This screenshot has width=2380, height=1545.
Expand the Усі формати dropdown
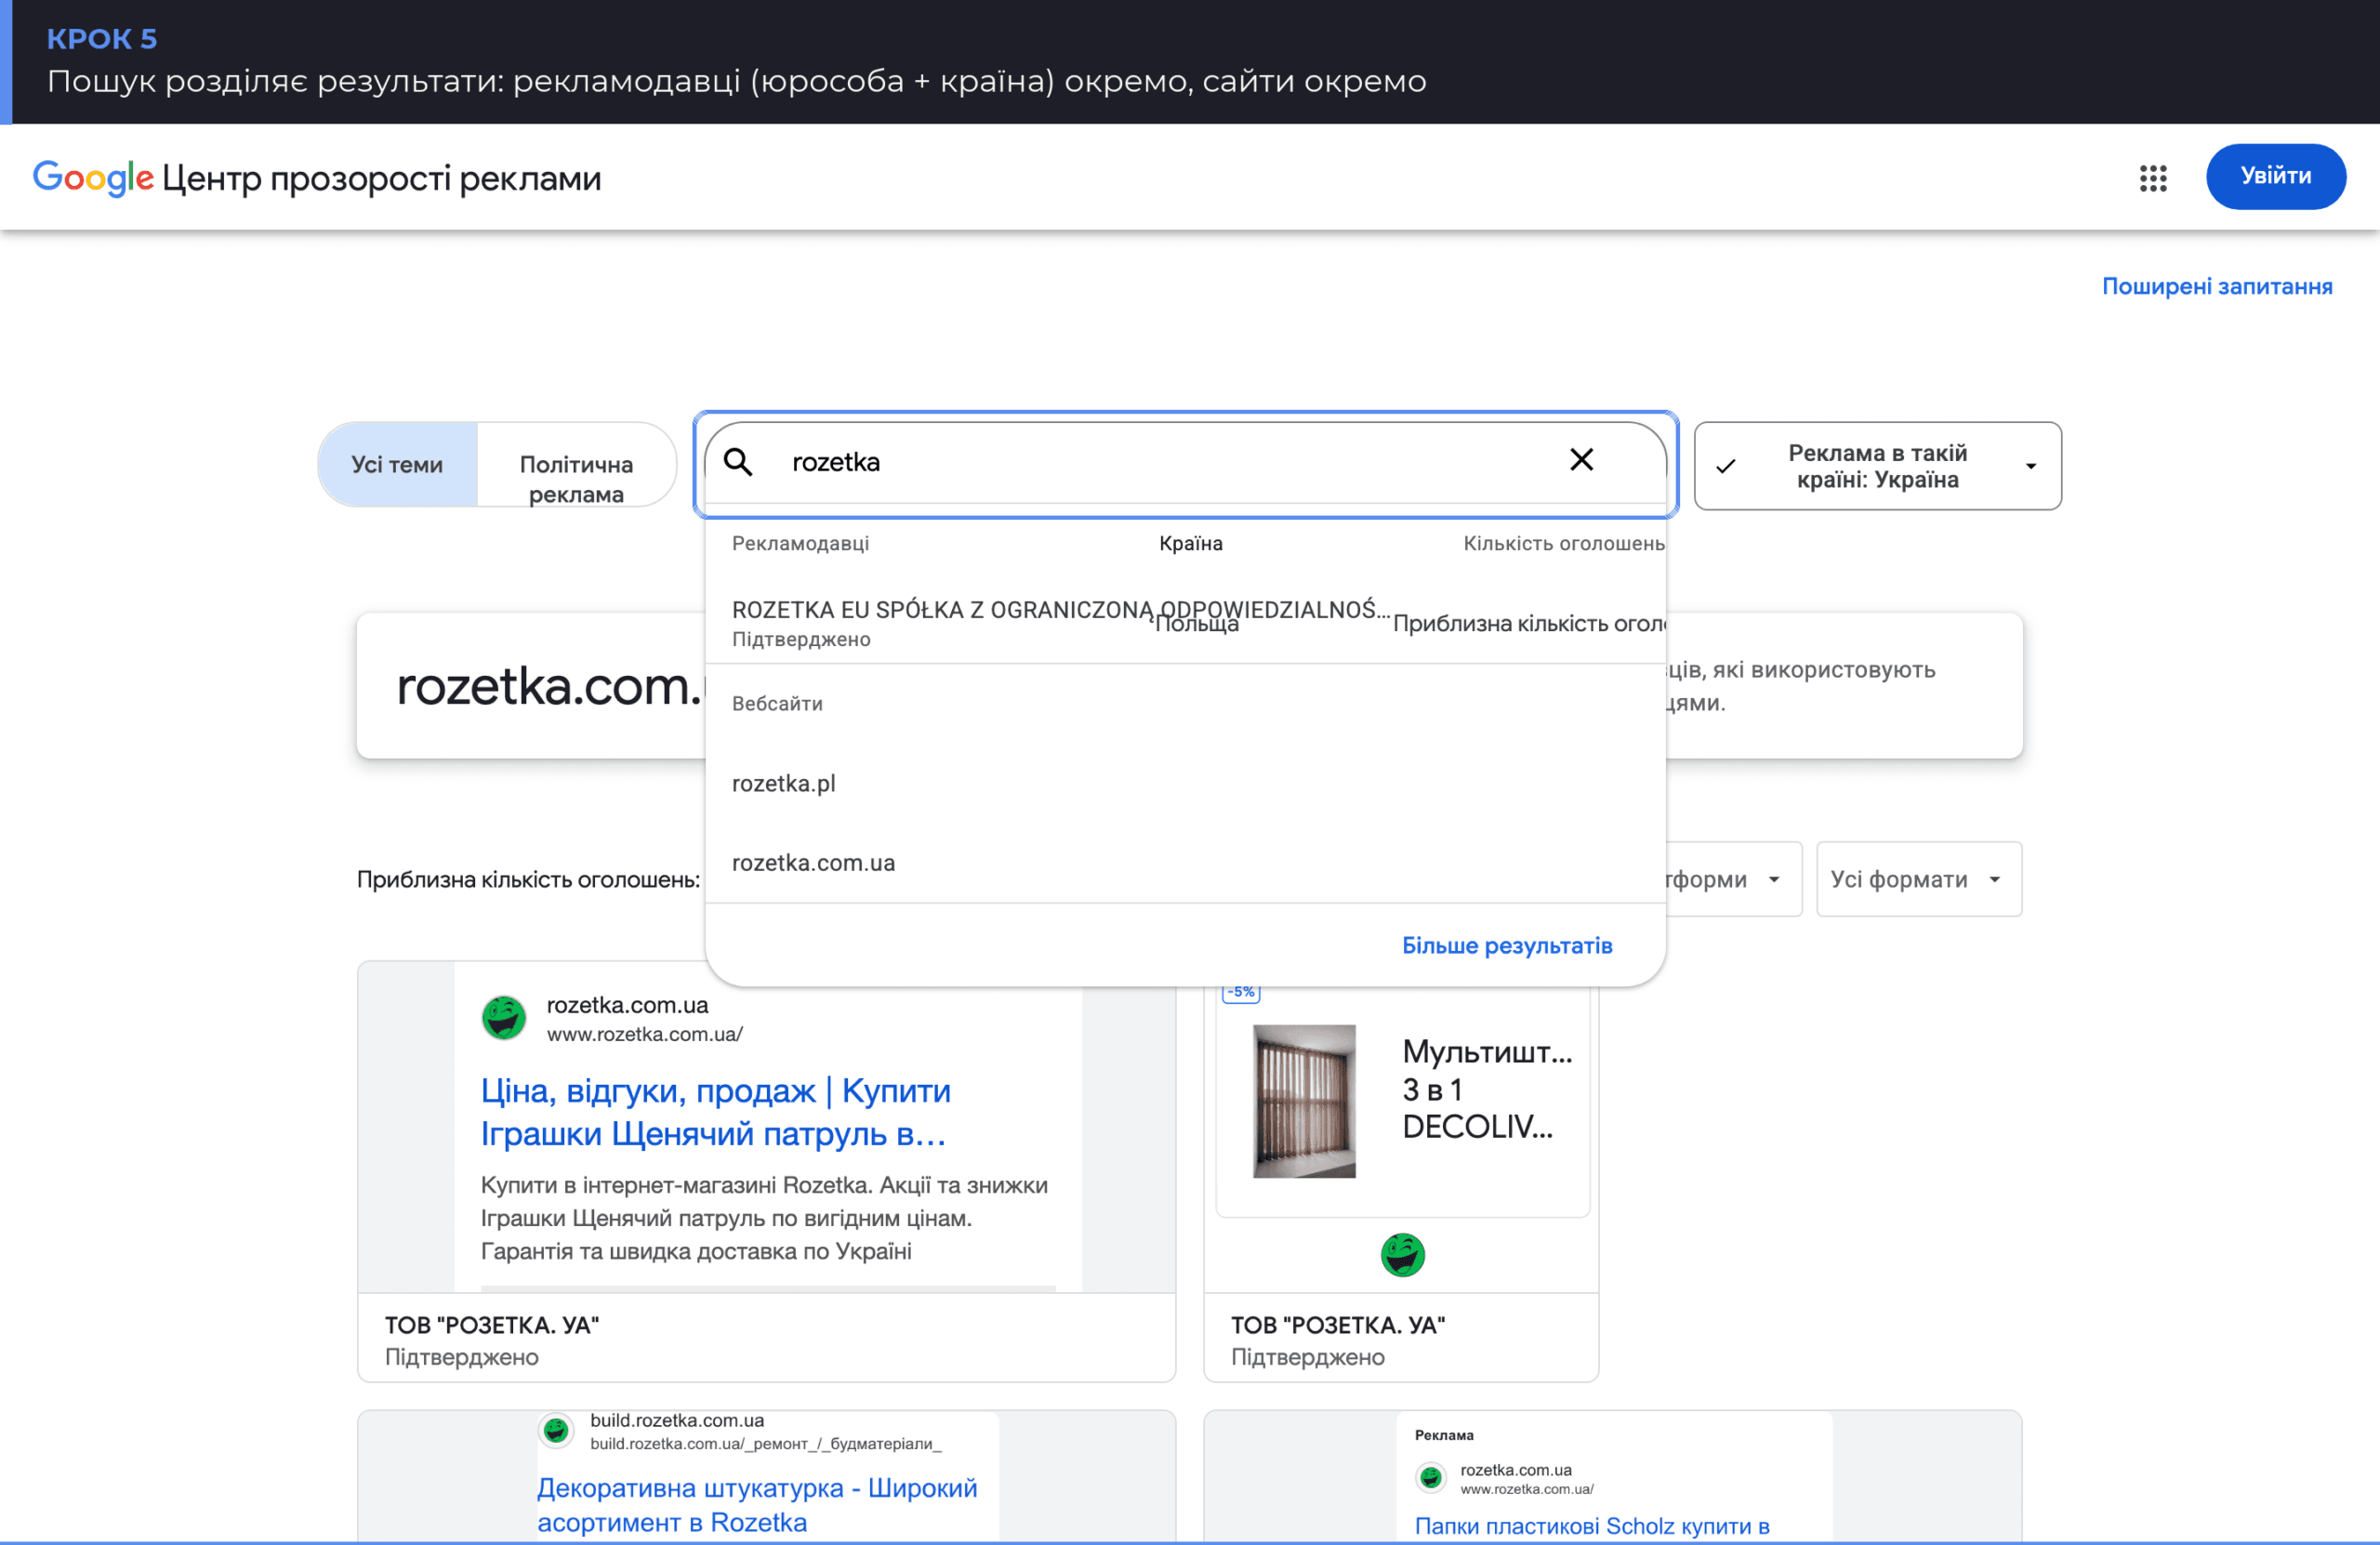click(x=1918, y=879)
